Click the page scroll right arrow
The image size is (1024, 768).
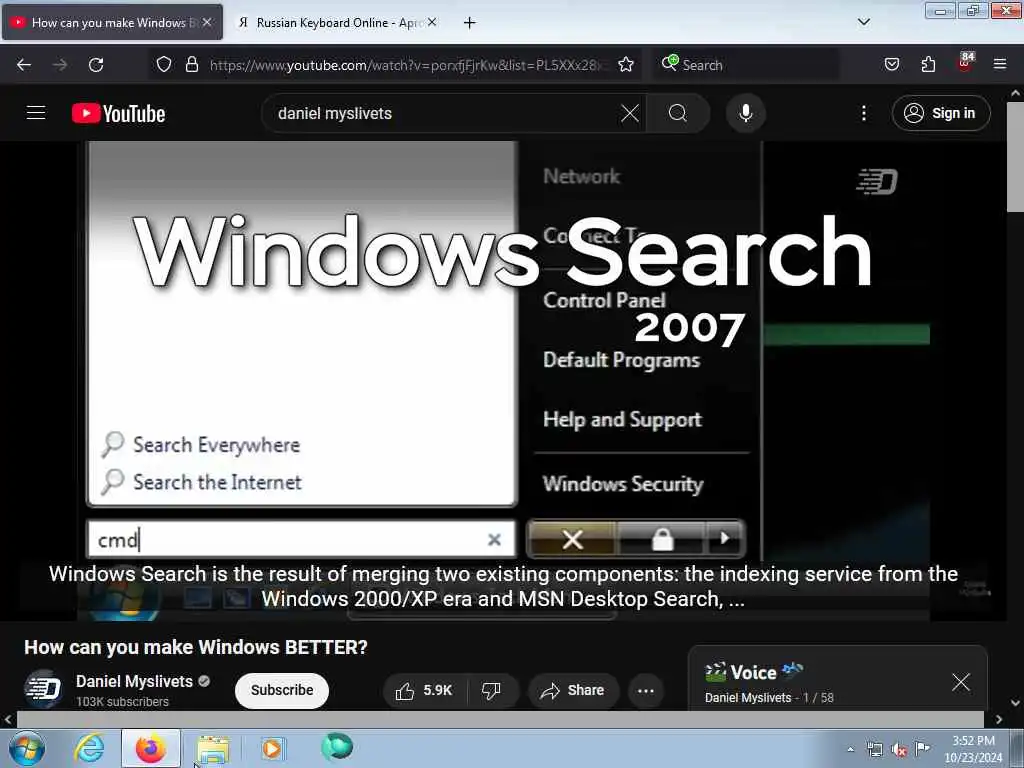tap(999, 719)
